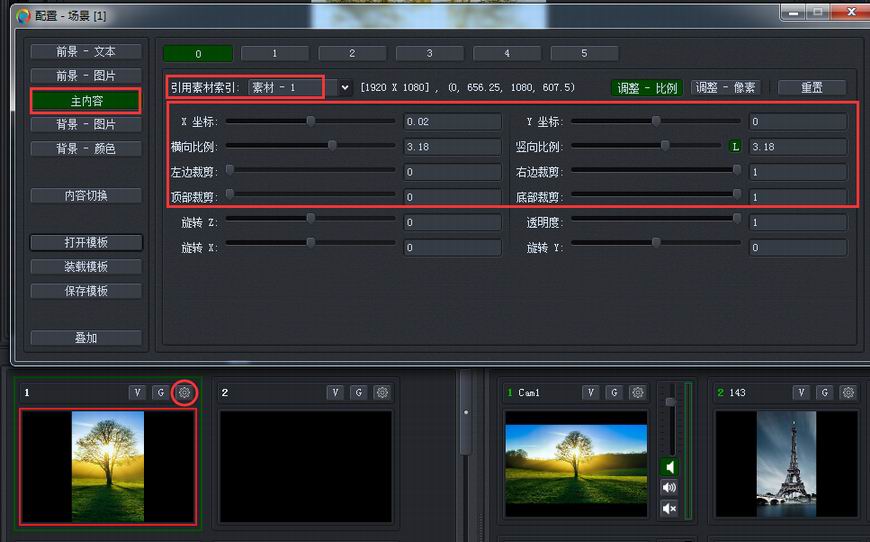Click the 竖向比例 slider handle
This screenshot has width=870, height=542.
665,146
